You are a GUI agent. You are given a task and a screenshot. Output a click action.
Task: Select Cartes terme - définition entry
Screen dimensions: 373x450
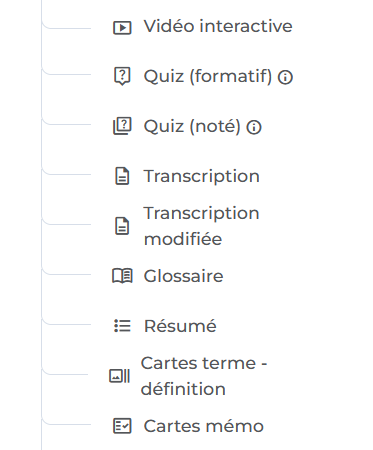pos(204,376)
